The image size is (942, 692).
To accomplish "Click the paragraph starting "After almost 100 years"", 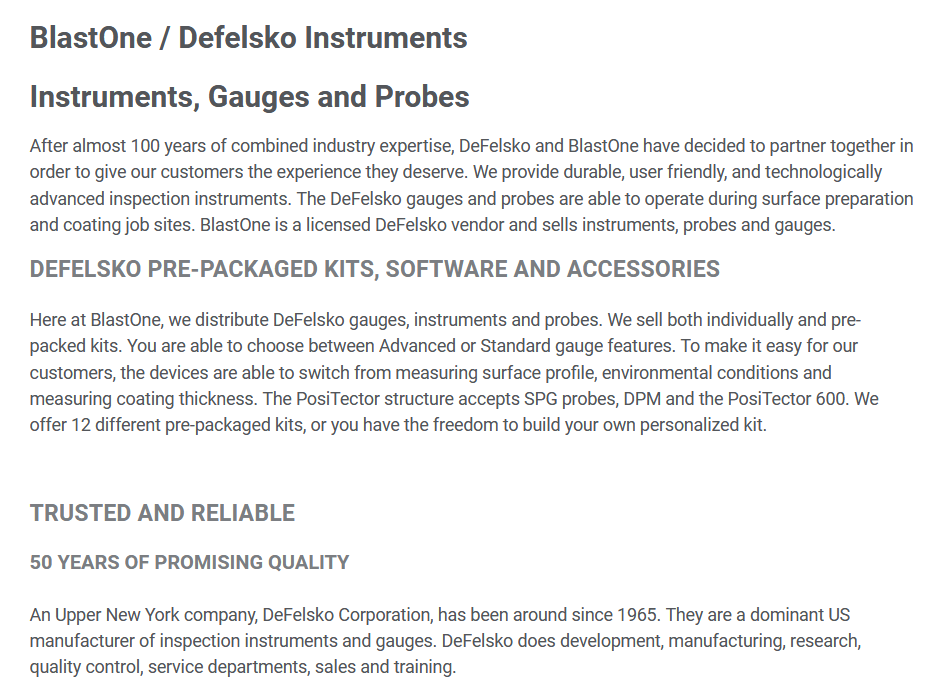I will coord(471,185).
